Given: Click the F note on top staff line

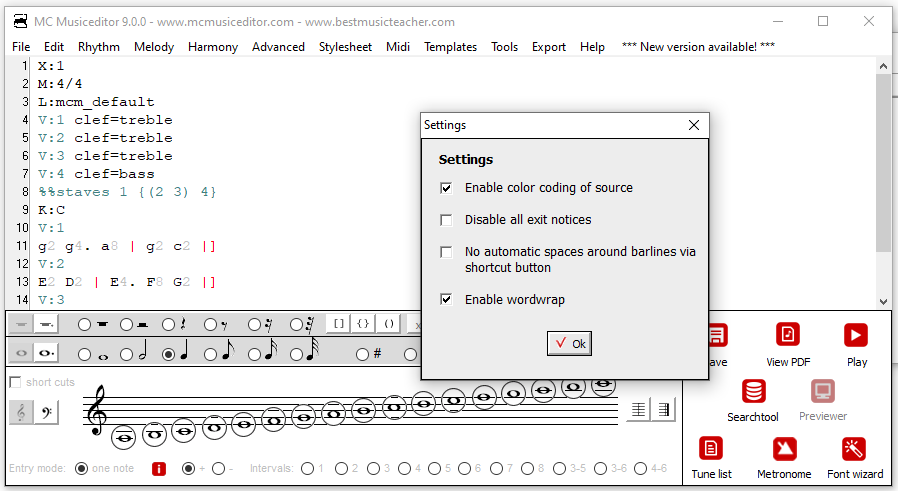Looking at the screenshot, I should [483, 396].
